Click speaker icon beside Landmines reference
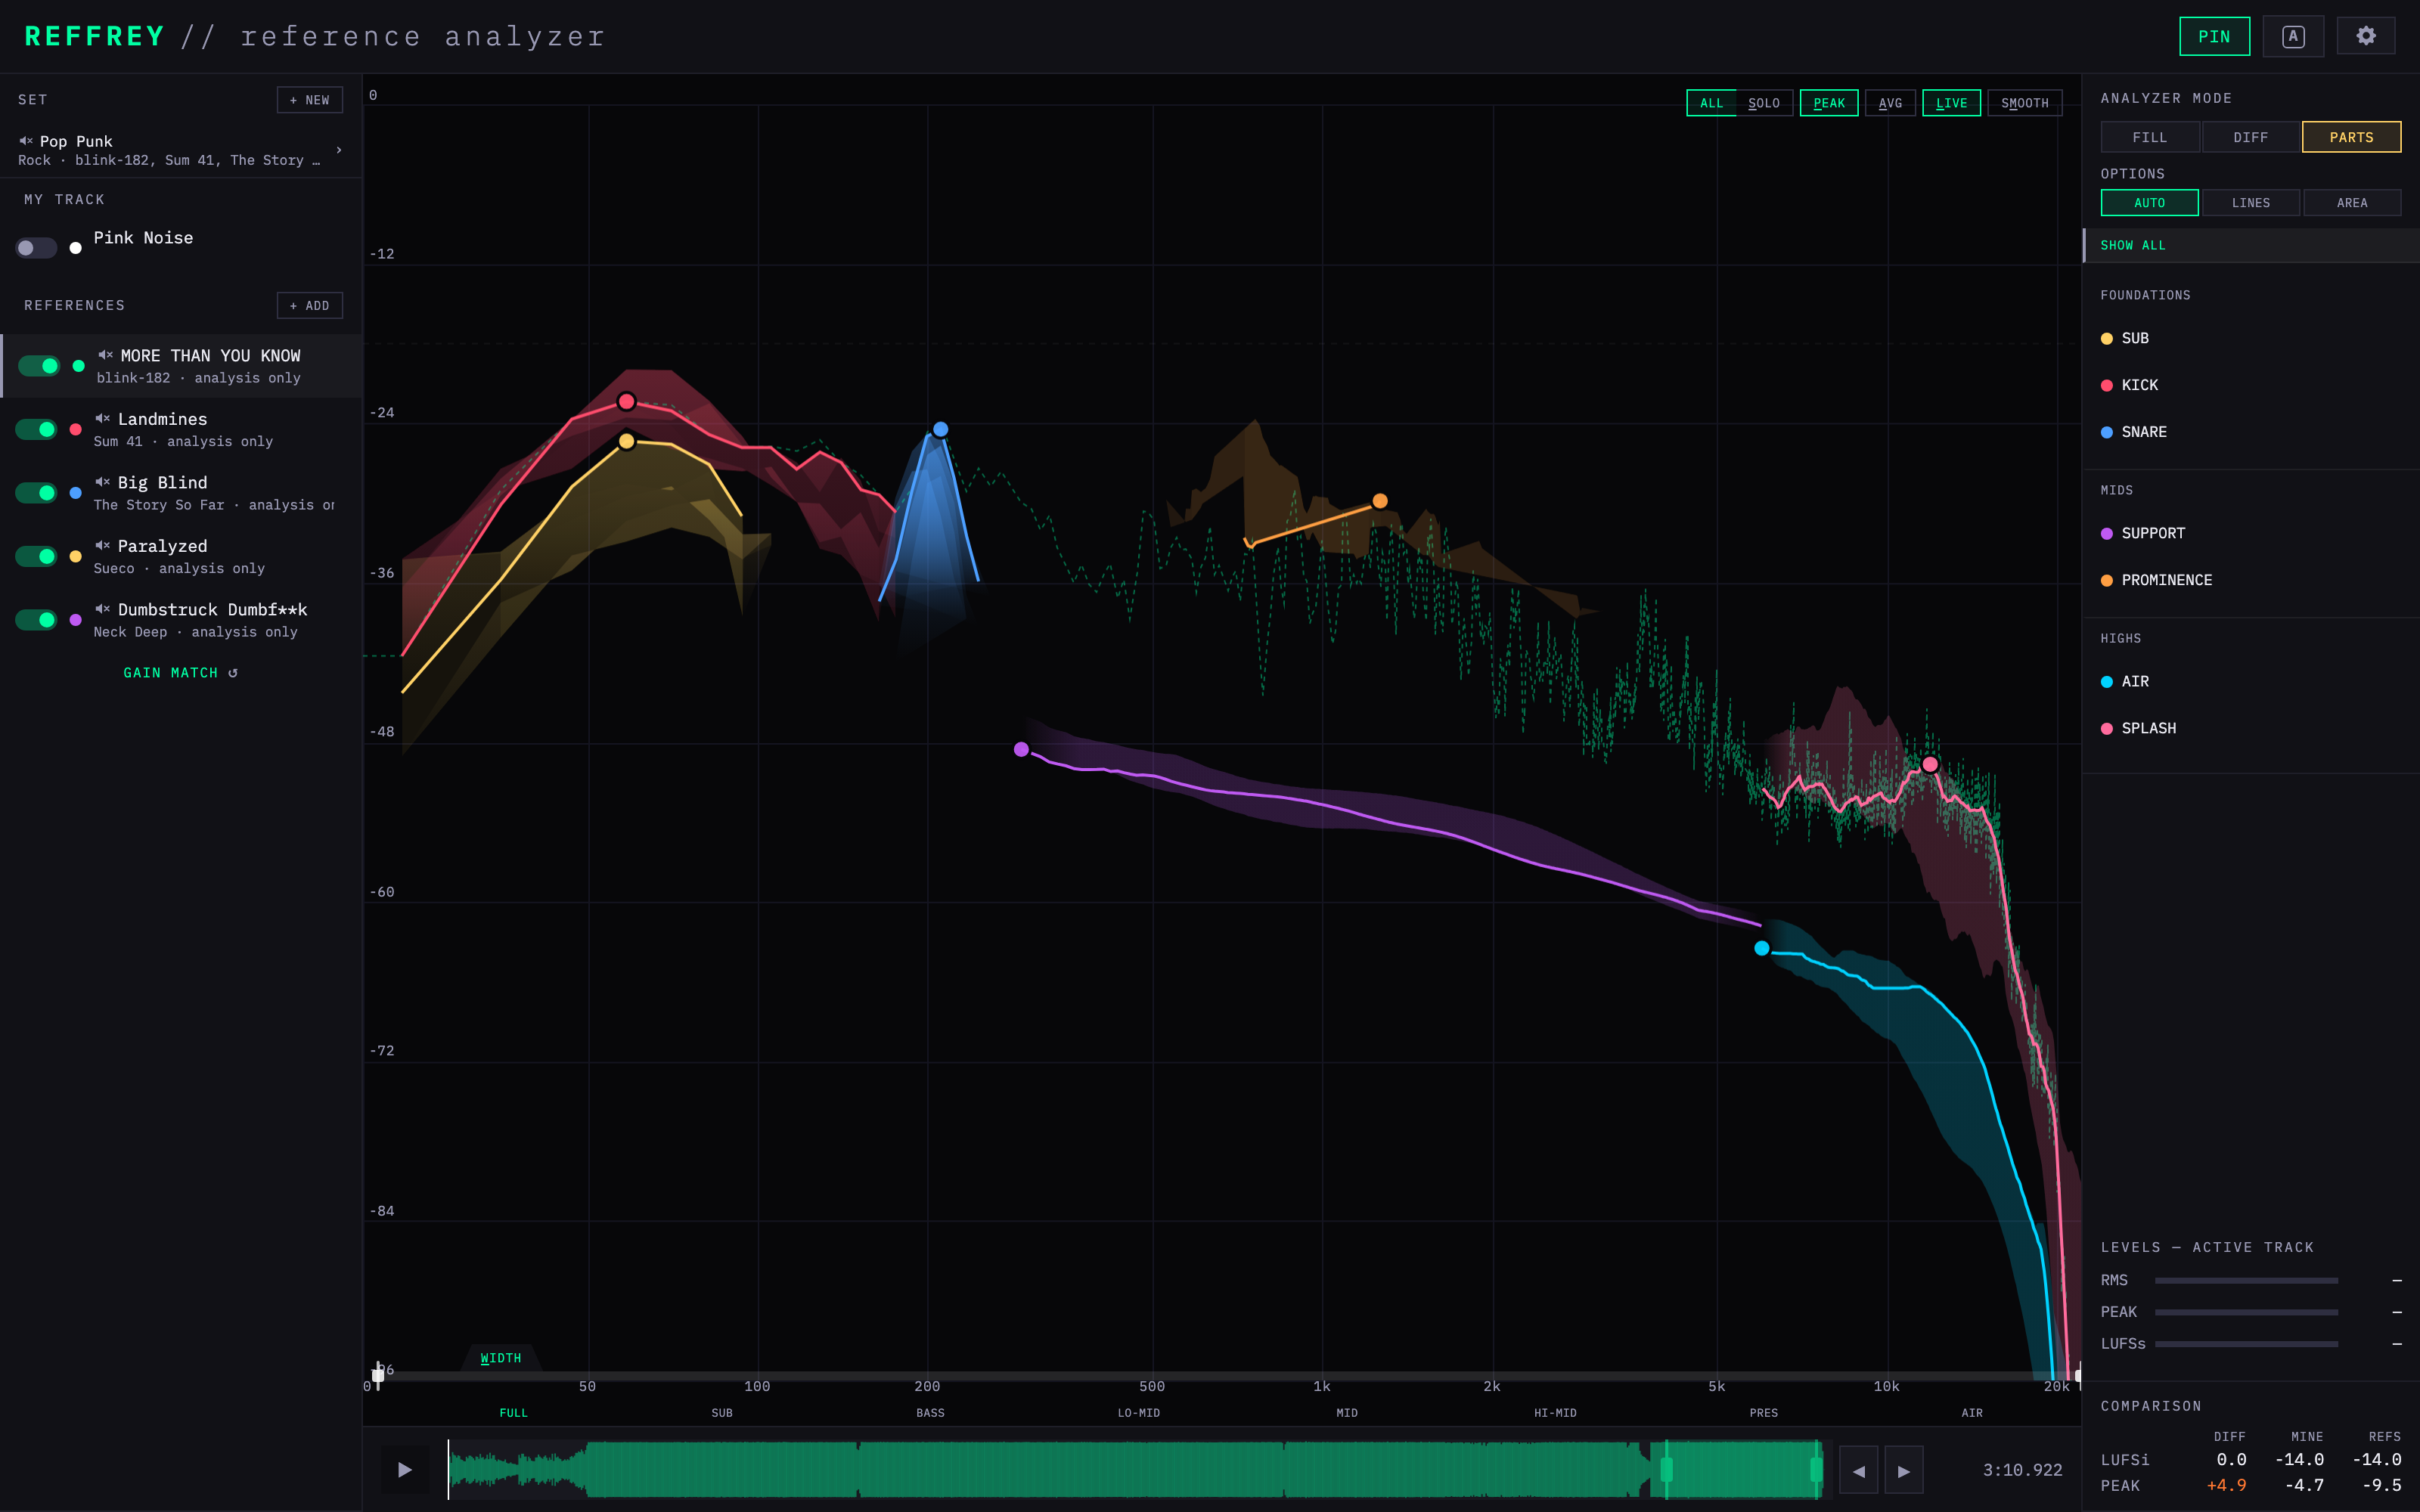This screenshot has width=2420, height=1512. [x=102, y=418]
